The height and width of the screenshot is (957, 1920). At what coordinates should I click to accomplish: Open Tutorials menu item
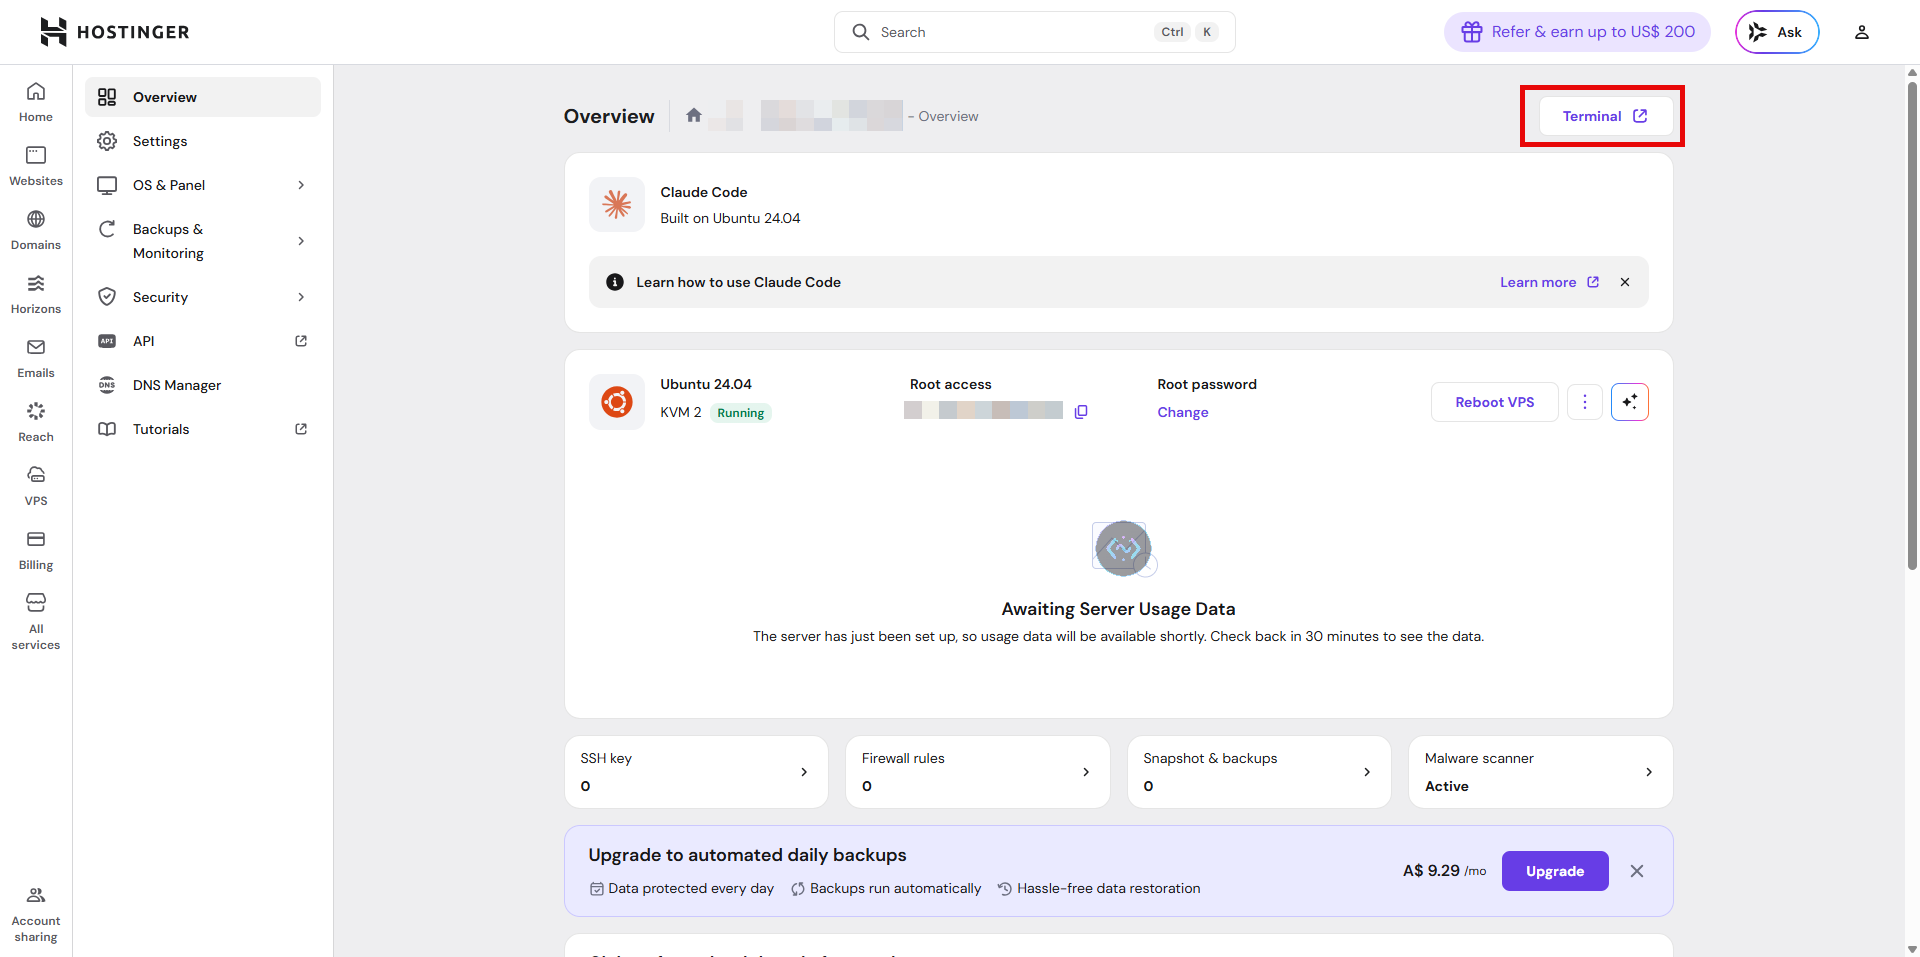(203, 429)
